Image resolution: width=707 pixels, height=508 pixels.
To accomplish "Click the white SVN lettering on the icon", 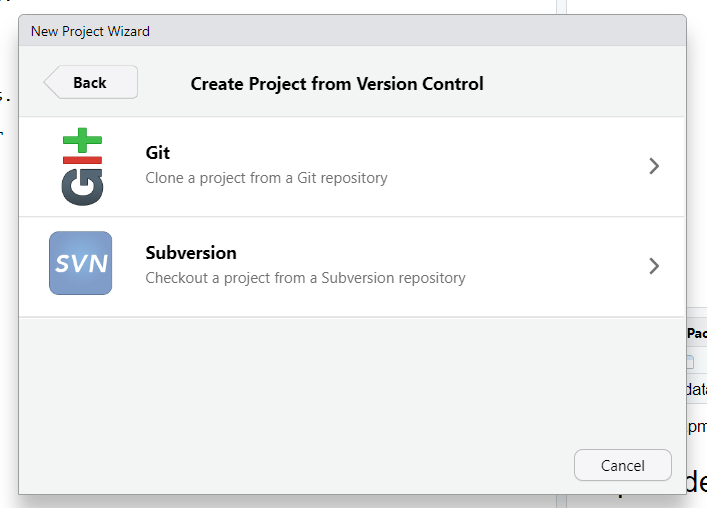I will 81,265.
